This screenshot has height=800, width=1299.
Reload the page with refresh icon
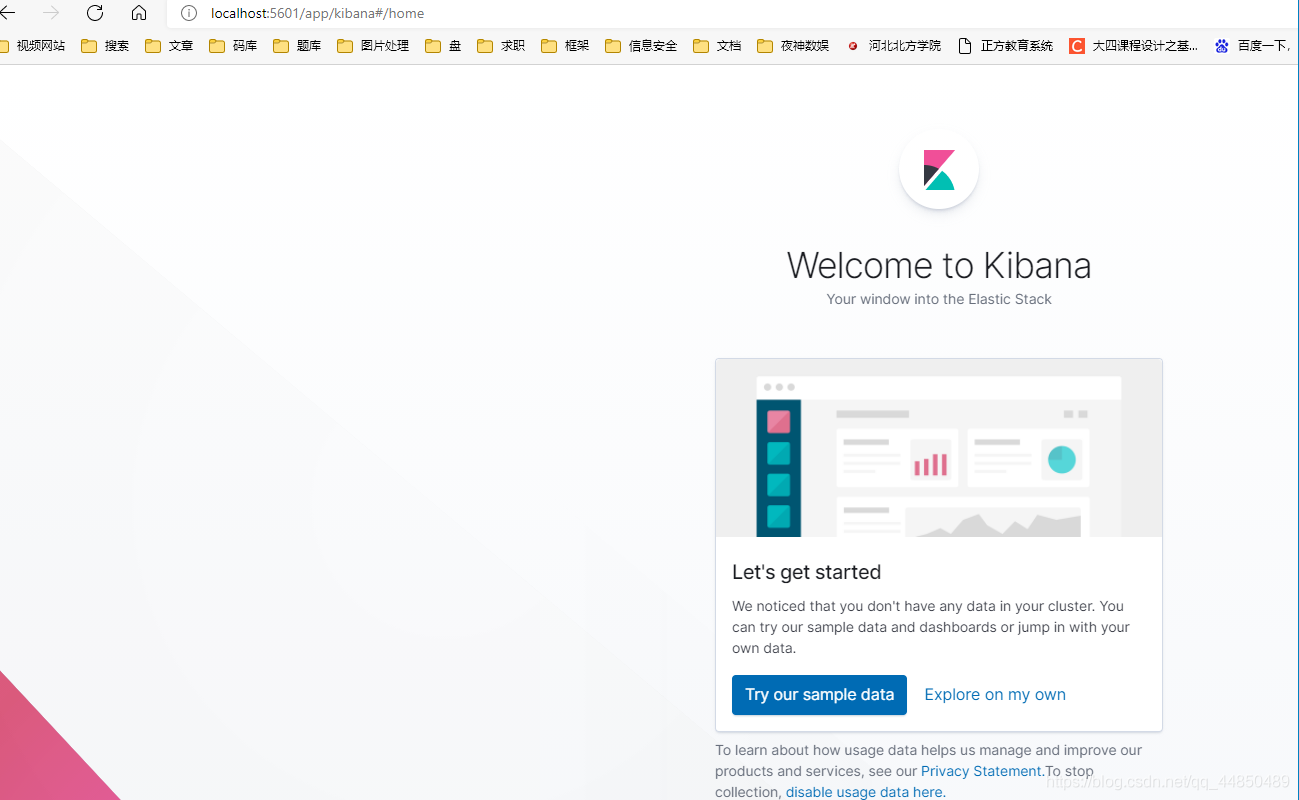(95, 13)
